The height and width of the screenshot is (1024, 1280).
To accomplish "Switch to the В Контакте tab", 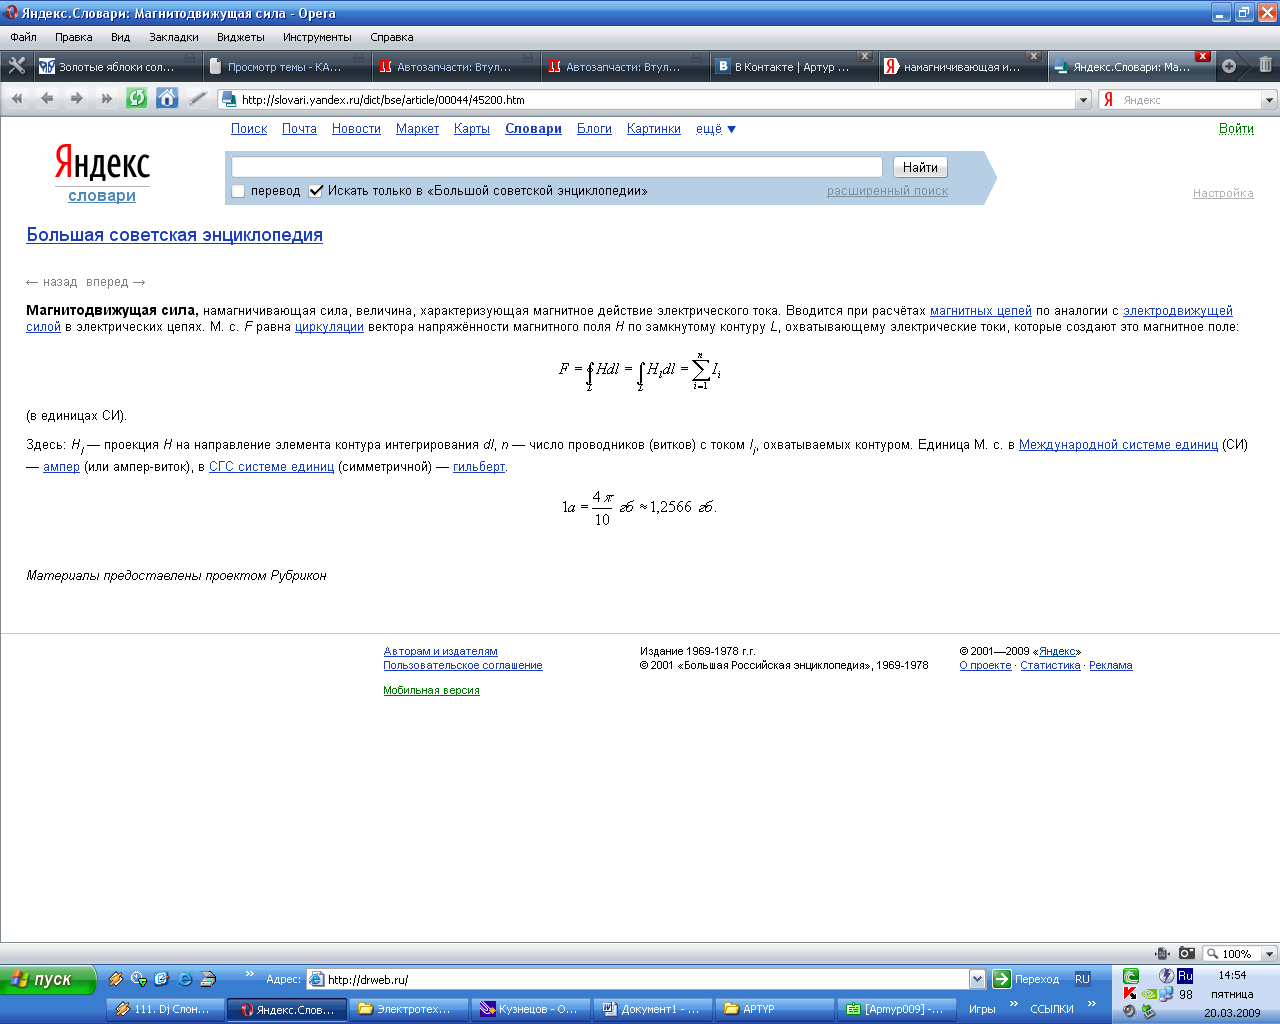I will (x=792, y=67).
